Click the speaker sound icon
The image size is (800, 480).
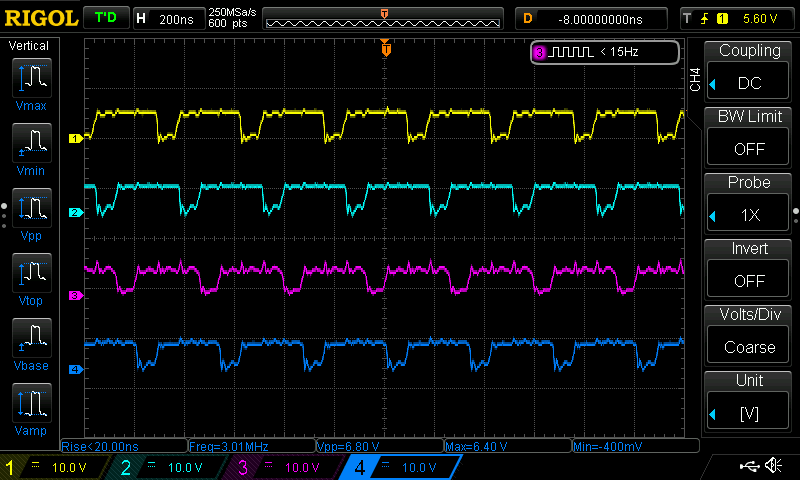(774, 466)
